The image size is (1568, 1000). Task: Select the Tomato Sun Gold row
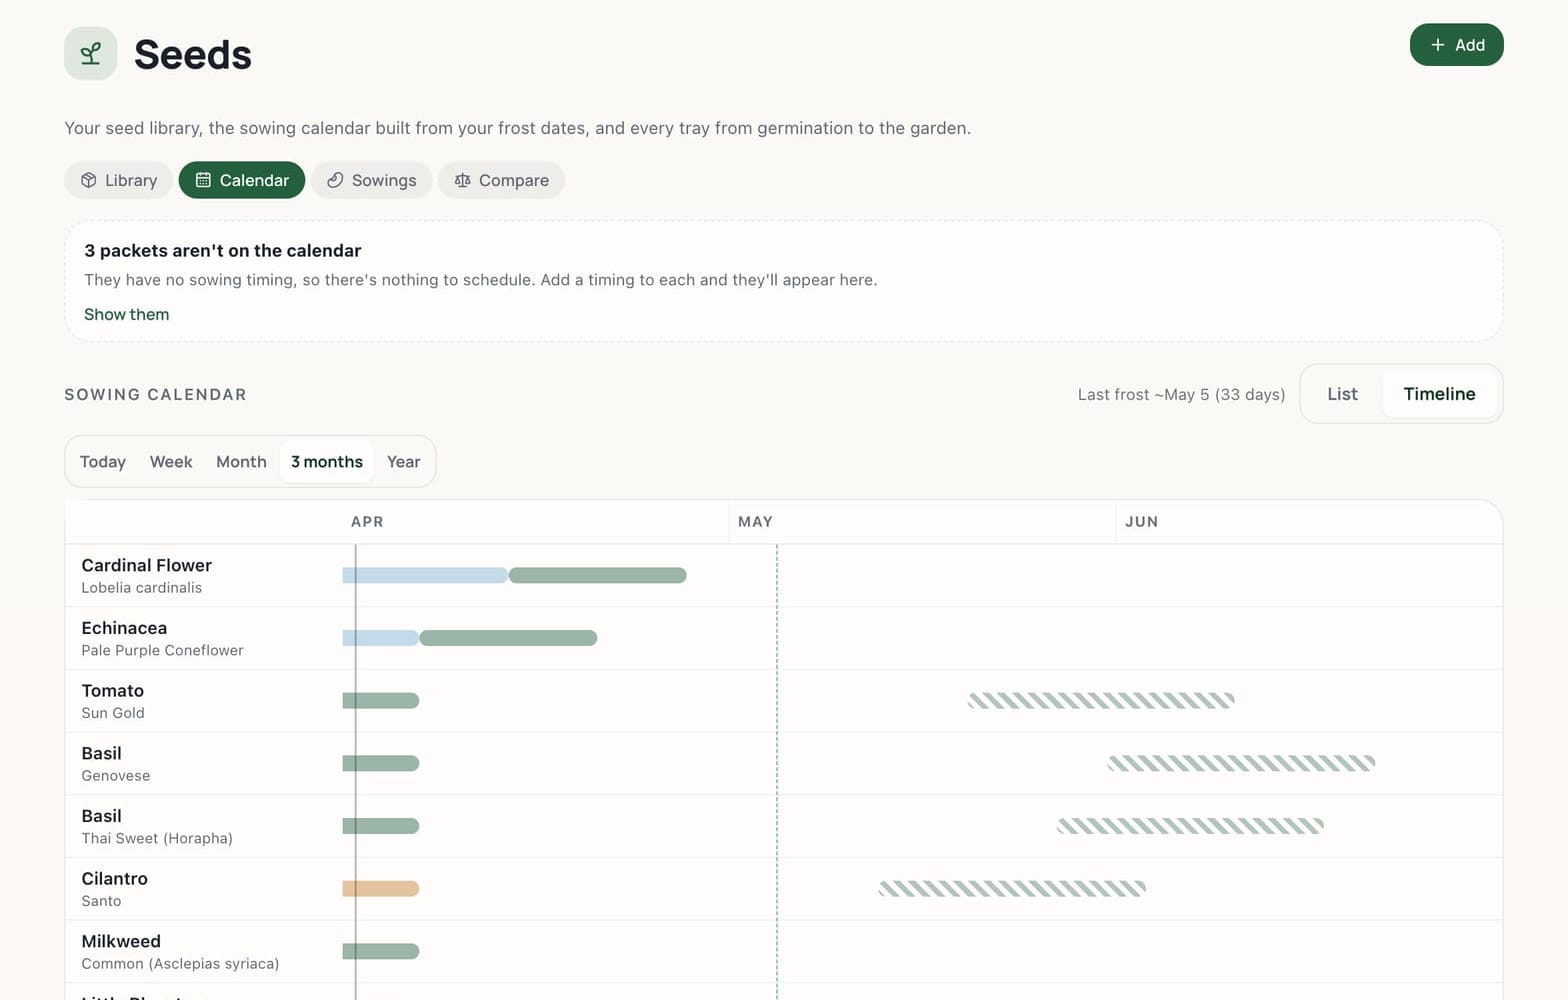tap(784, 701)
